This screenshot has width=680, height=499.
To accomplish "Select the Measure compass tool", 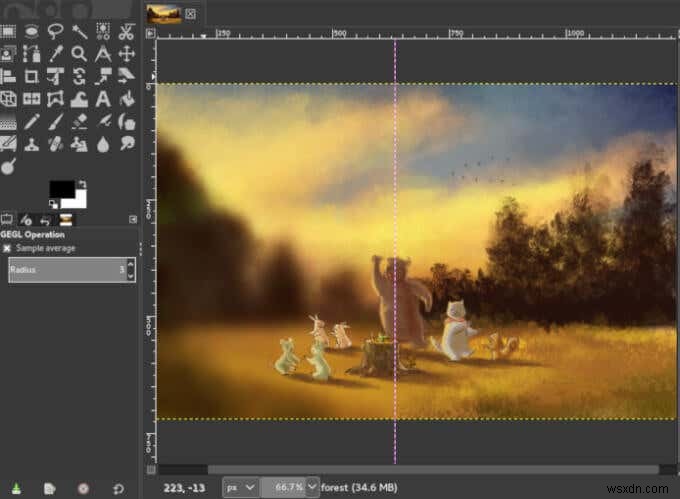I will [x=103, y=54].
